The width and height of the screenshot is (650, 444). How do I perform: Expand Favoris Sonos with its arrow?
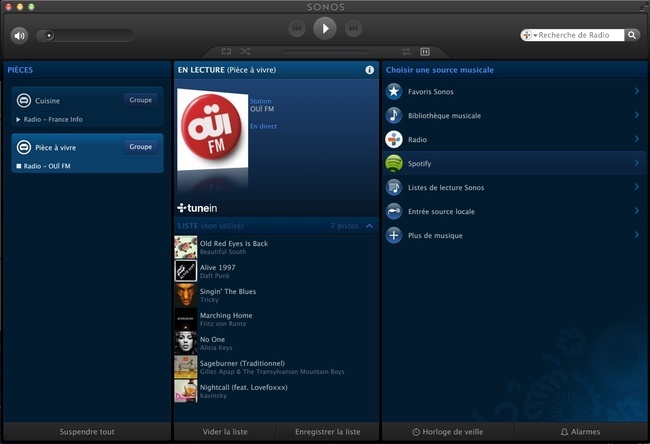pyautogui.click(x=637, y=91)
